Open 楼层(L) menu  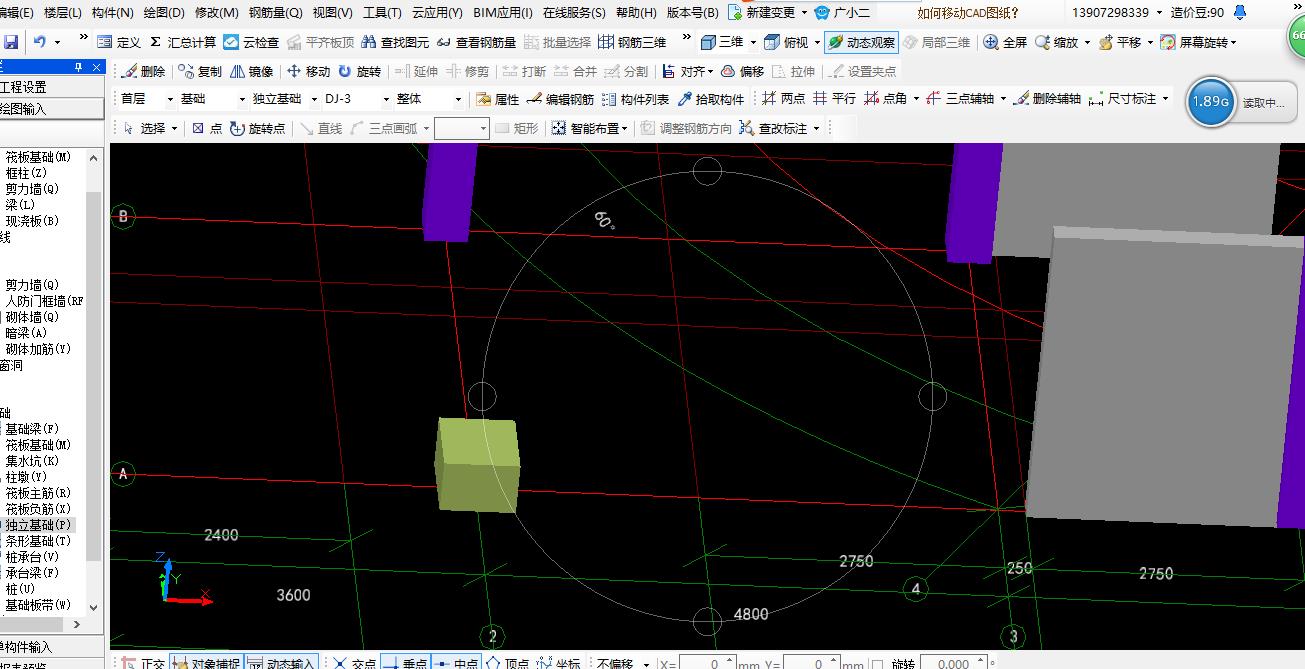pos(63,13)
